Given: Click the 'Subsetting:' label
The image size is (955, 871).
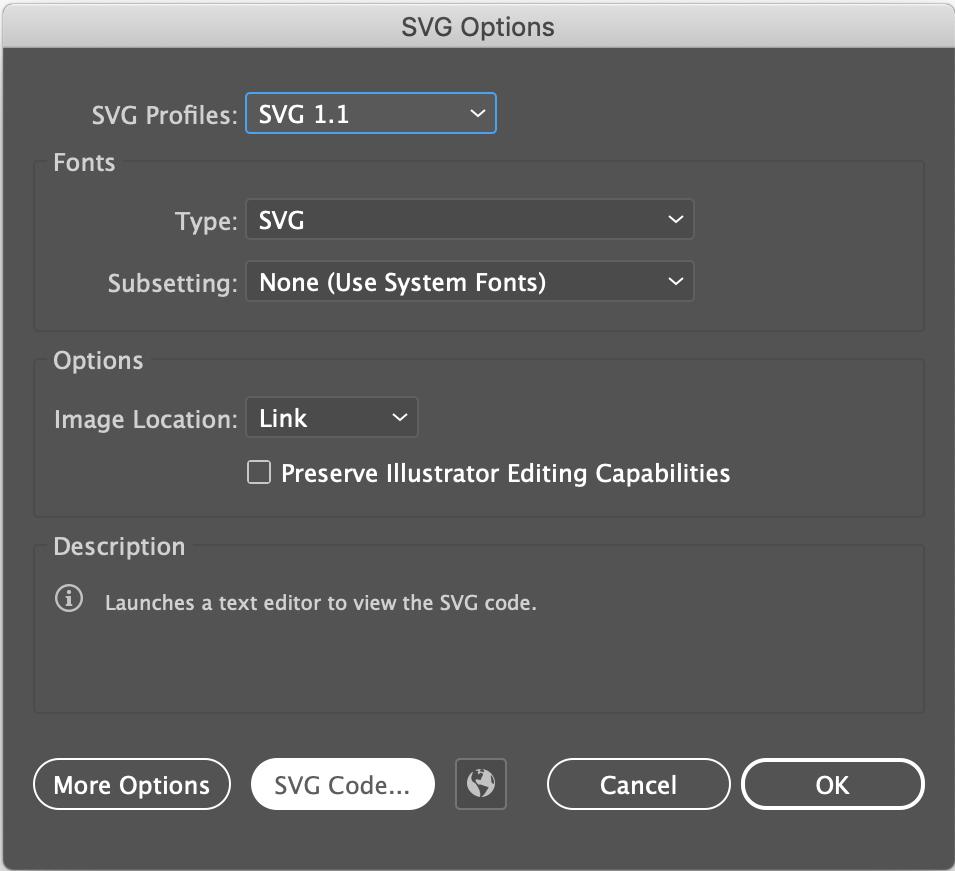Looking at the screenshot, I should point(172,283).
